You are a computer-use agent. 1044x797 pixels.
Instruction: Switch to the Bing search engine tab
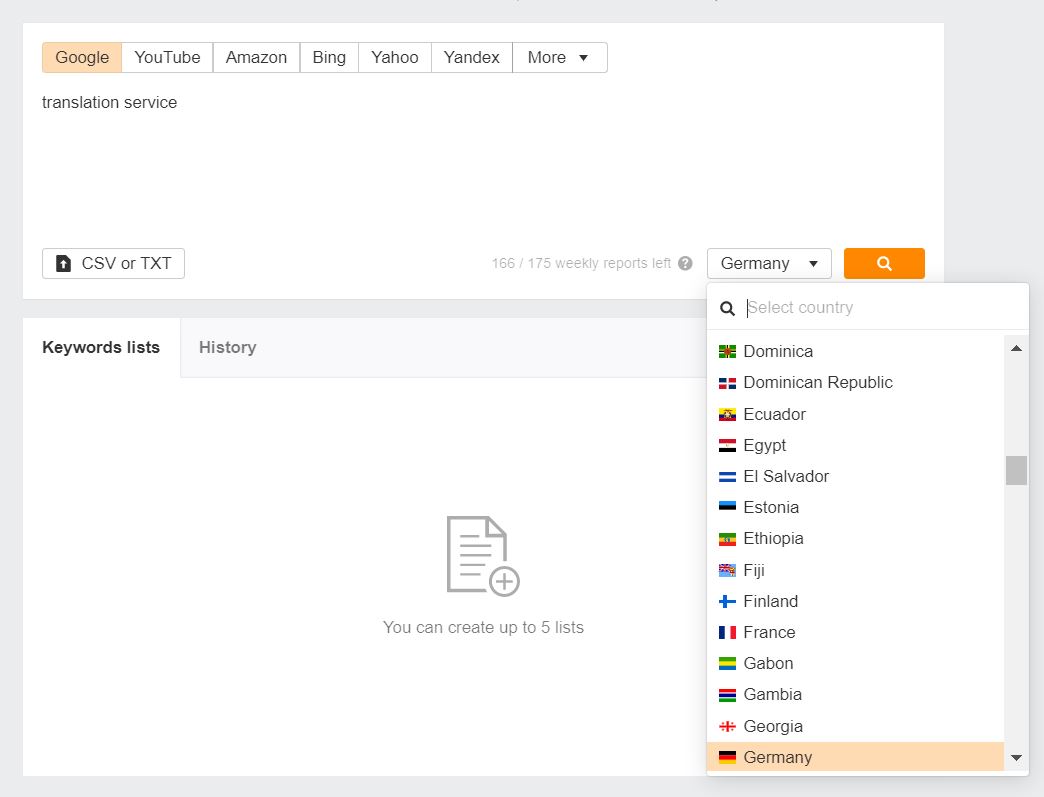point(329,57)
